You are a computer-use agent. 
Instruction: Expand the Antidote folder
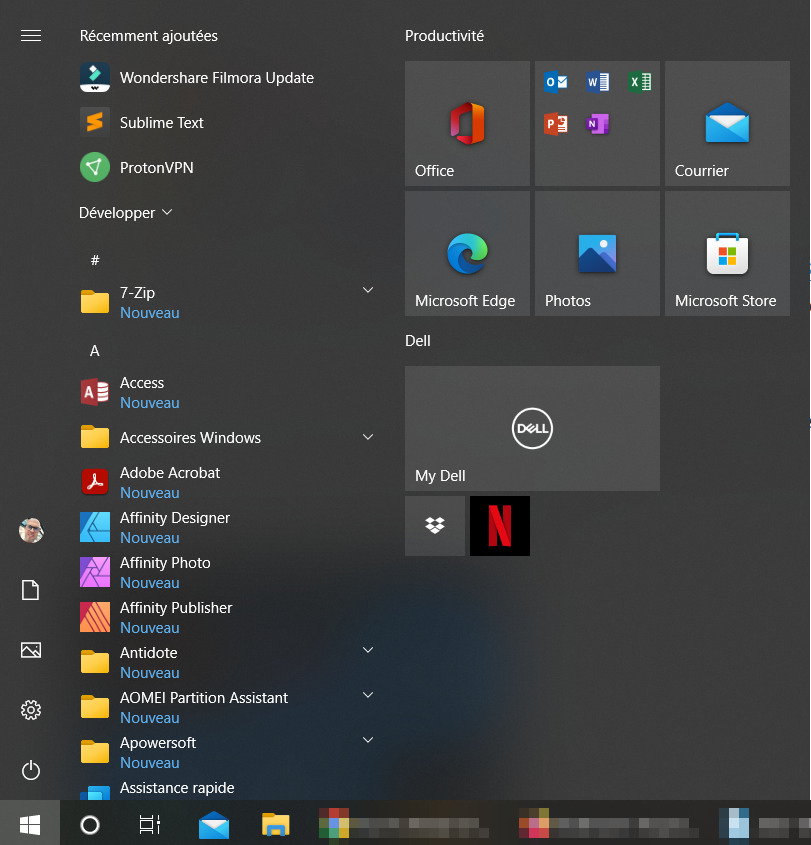click(368, 650)
